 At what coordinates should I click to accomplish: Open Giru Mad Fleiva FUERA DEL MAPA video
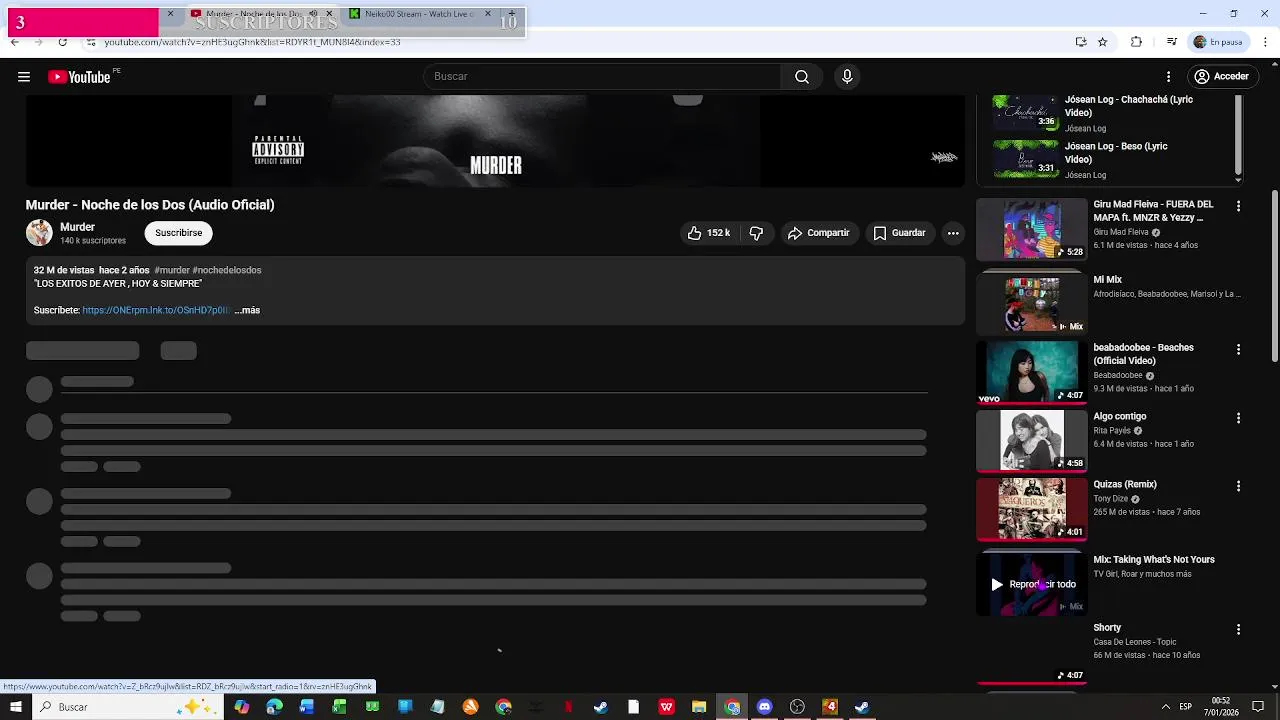click(1031, 230)
